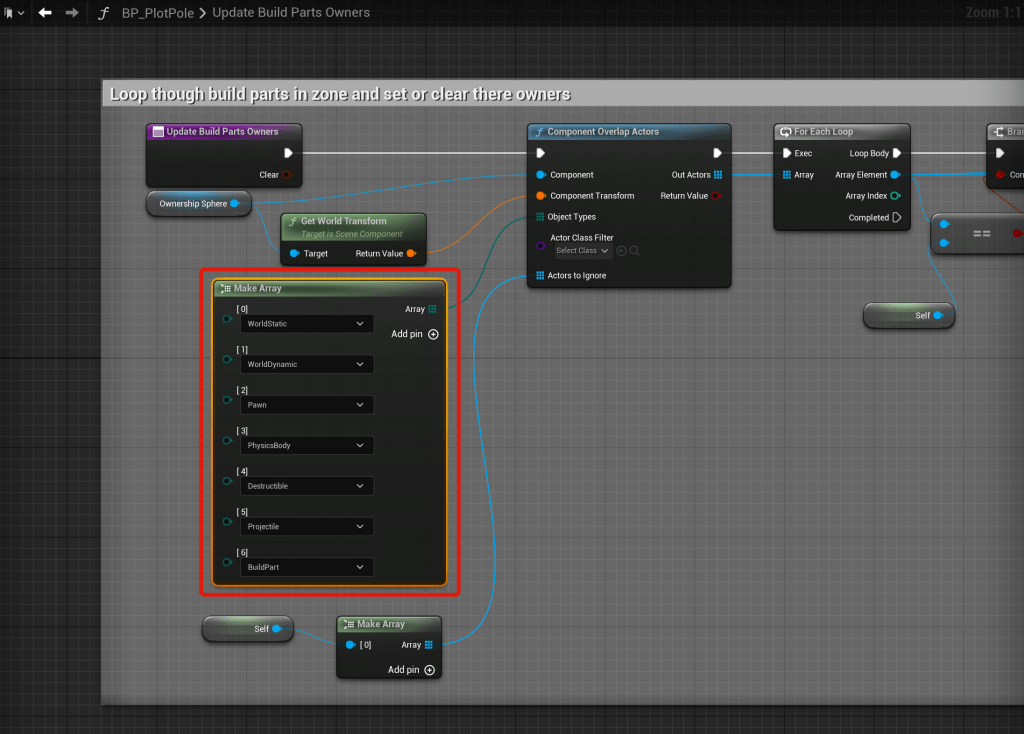This screenshot has height=734, width=1024.
Task: Open the Pawn object type dropdown
Action: pyautogui.click(x=307, y=405)
